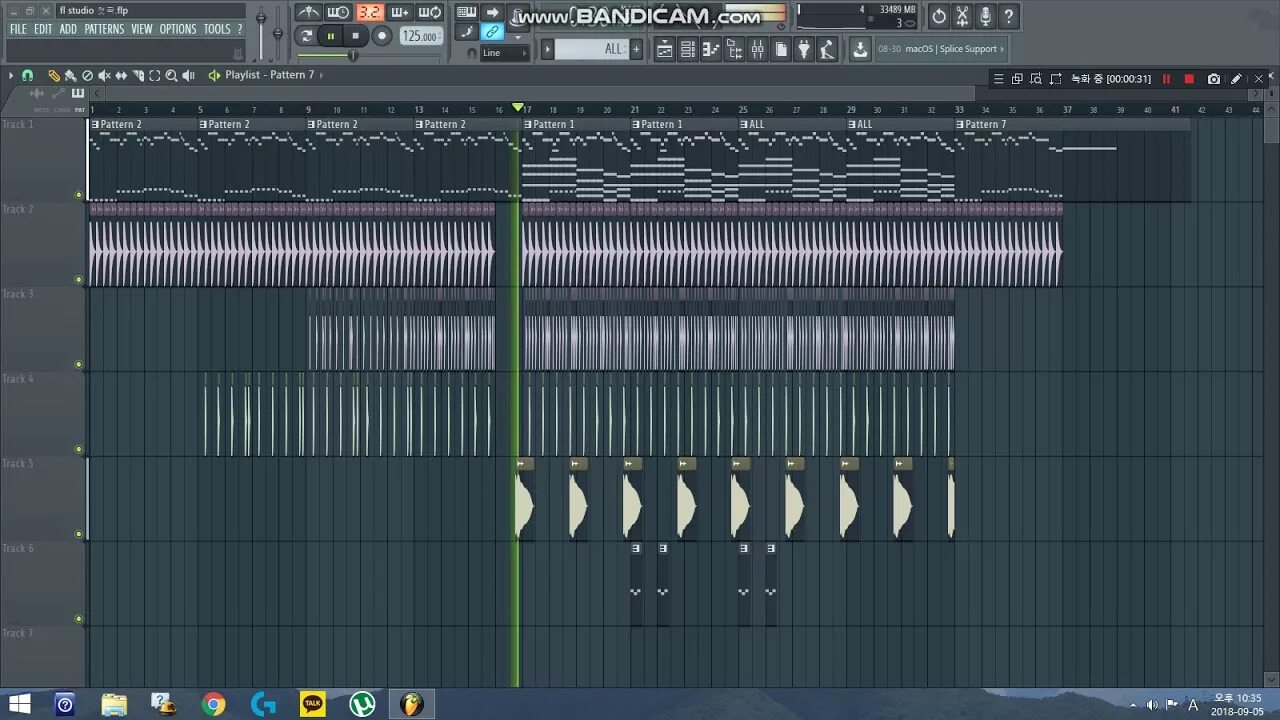Switch pattern/song mode toggle

point(306,36)
